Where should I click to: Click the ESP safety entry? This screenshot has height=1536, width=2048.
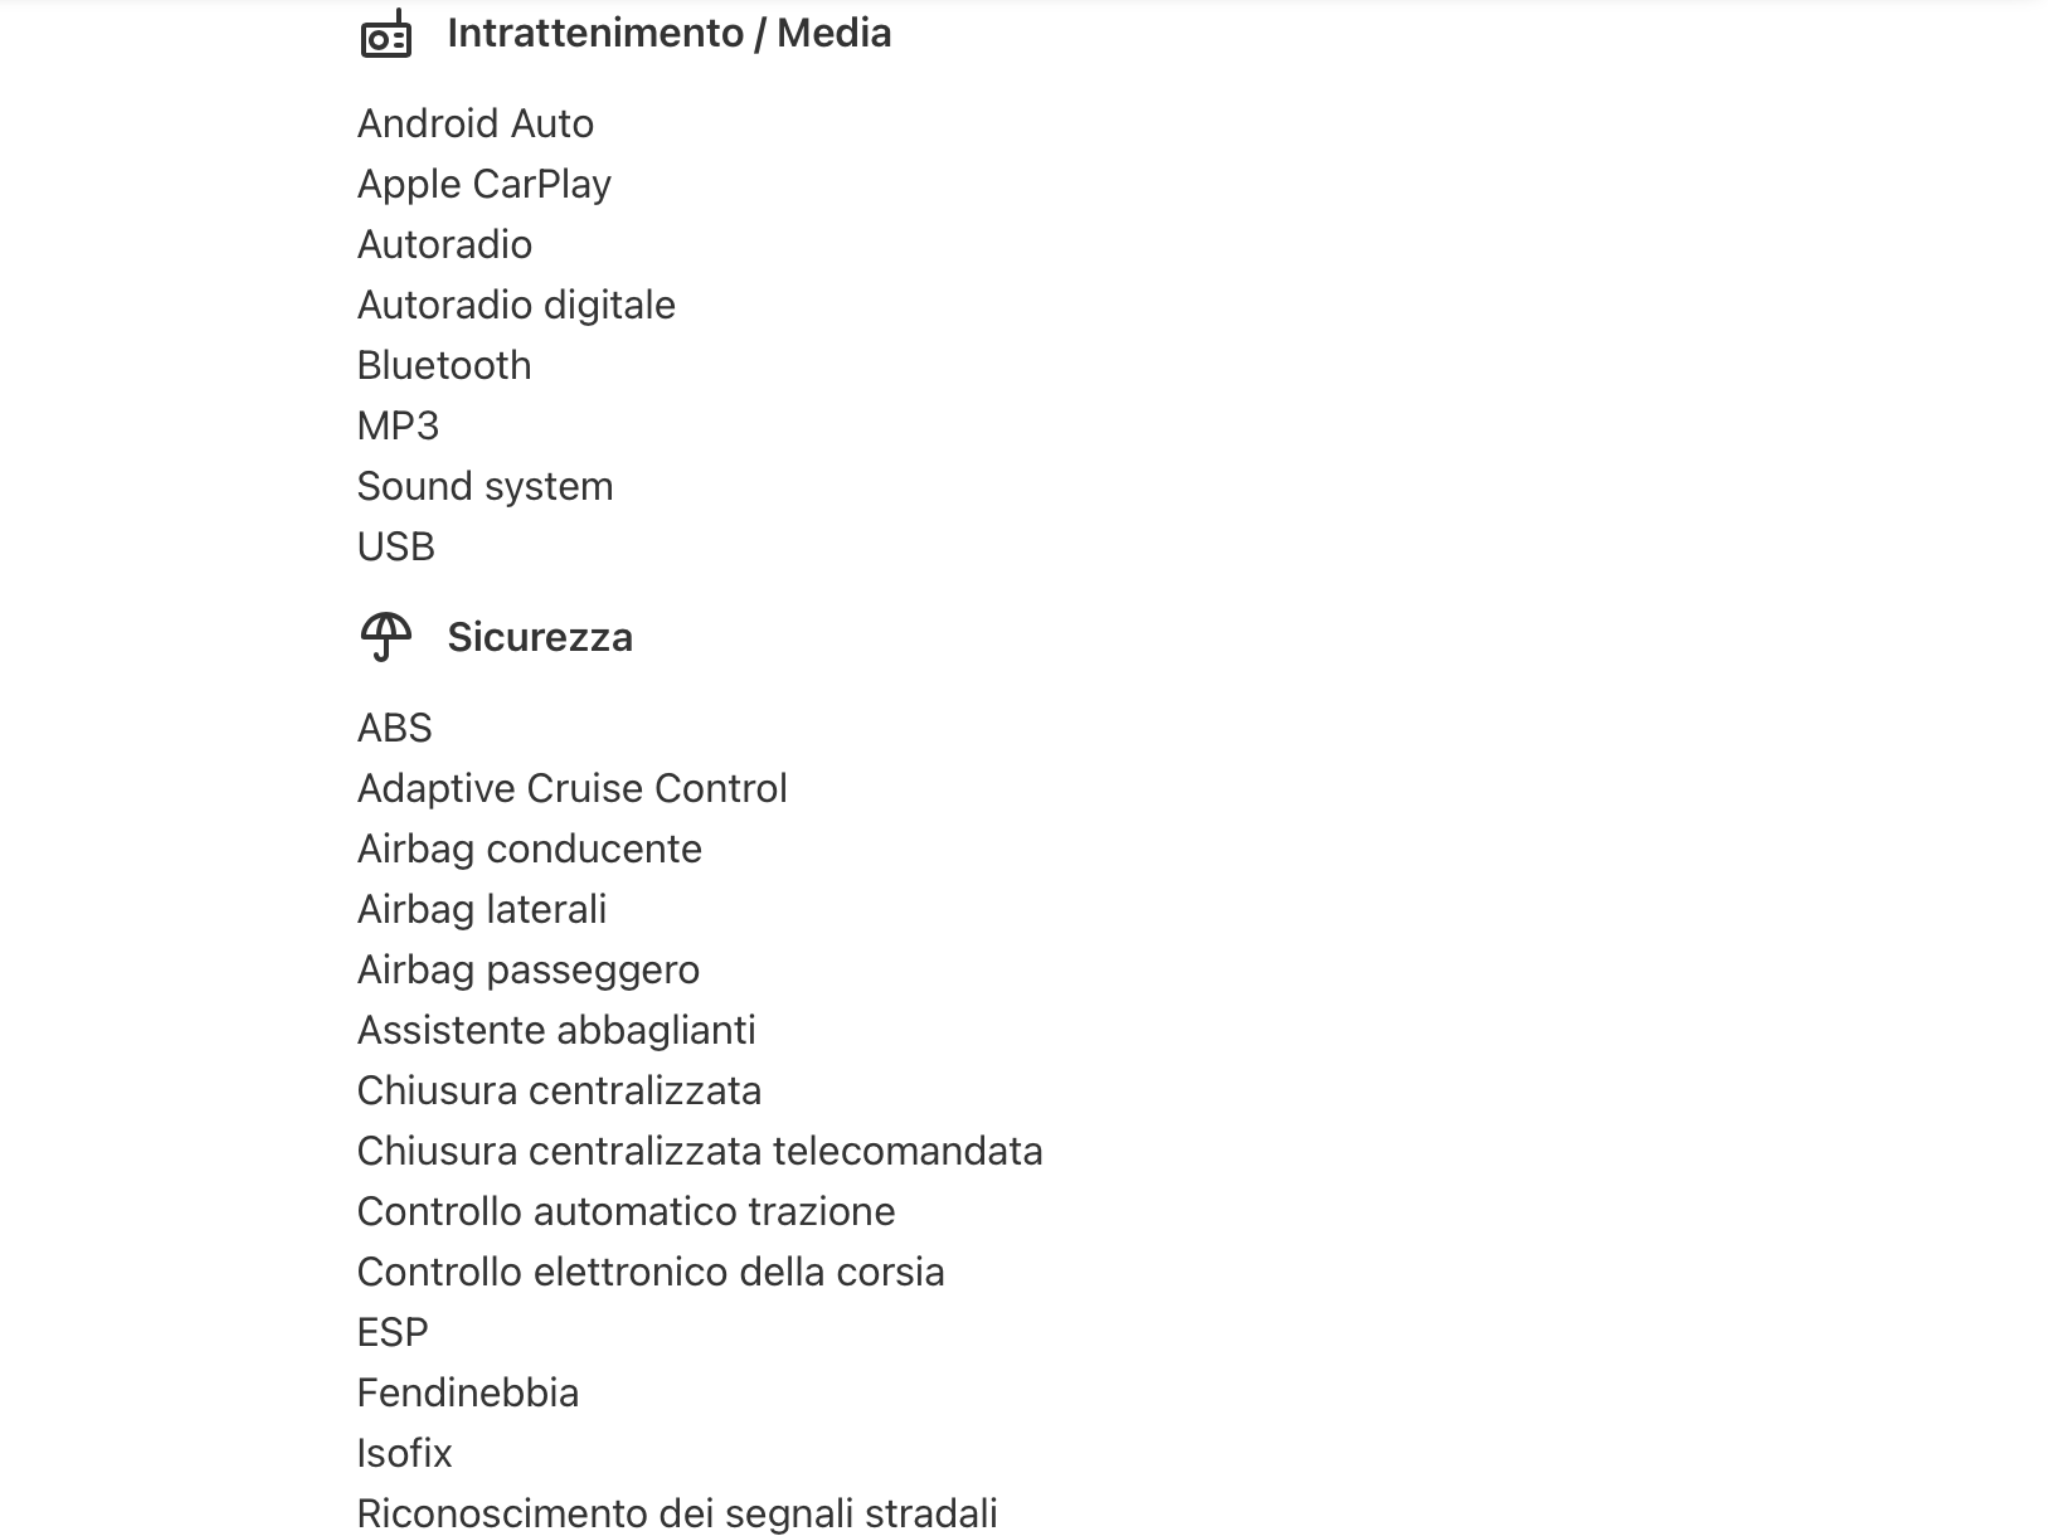pos(393,1333)
